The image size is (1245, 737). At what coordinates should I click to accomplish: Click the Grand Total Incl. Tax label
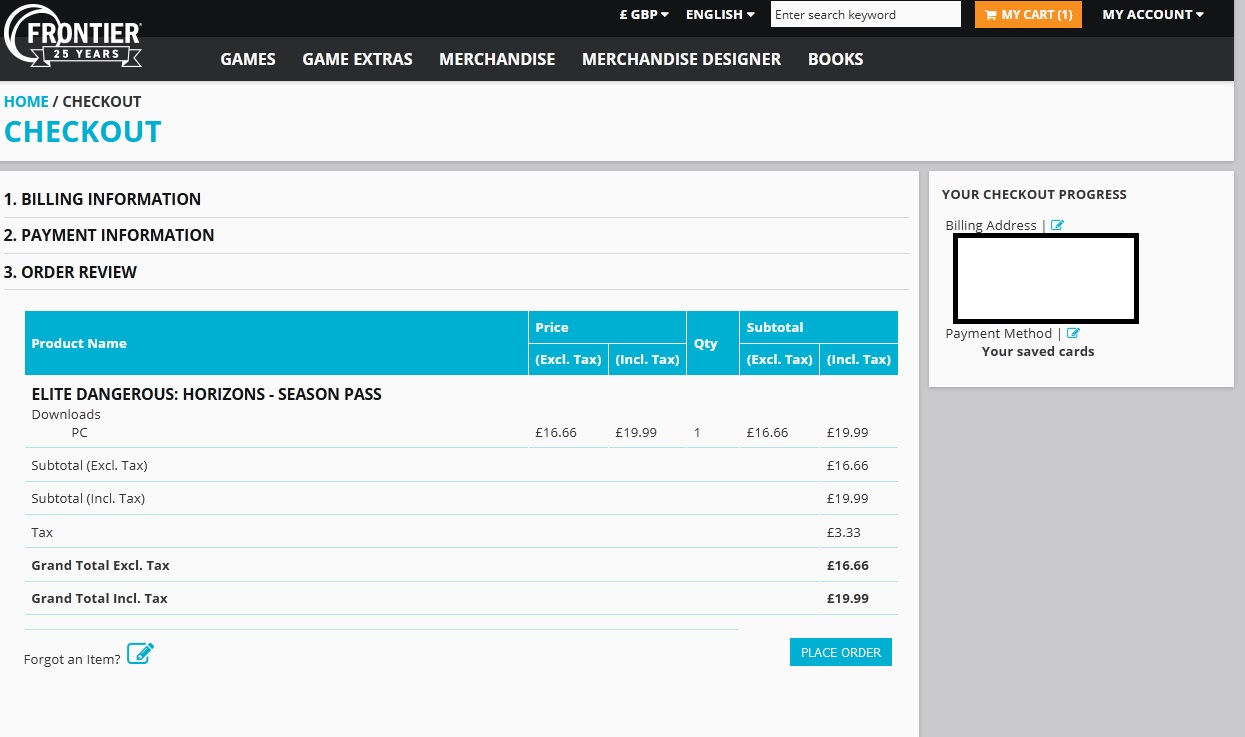coord(100,598)
